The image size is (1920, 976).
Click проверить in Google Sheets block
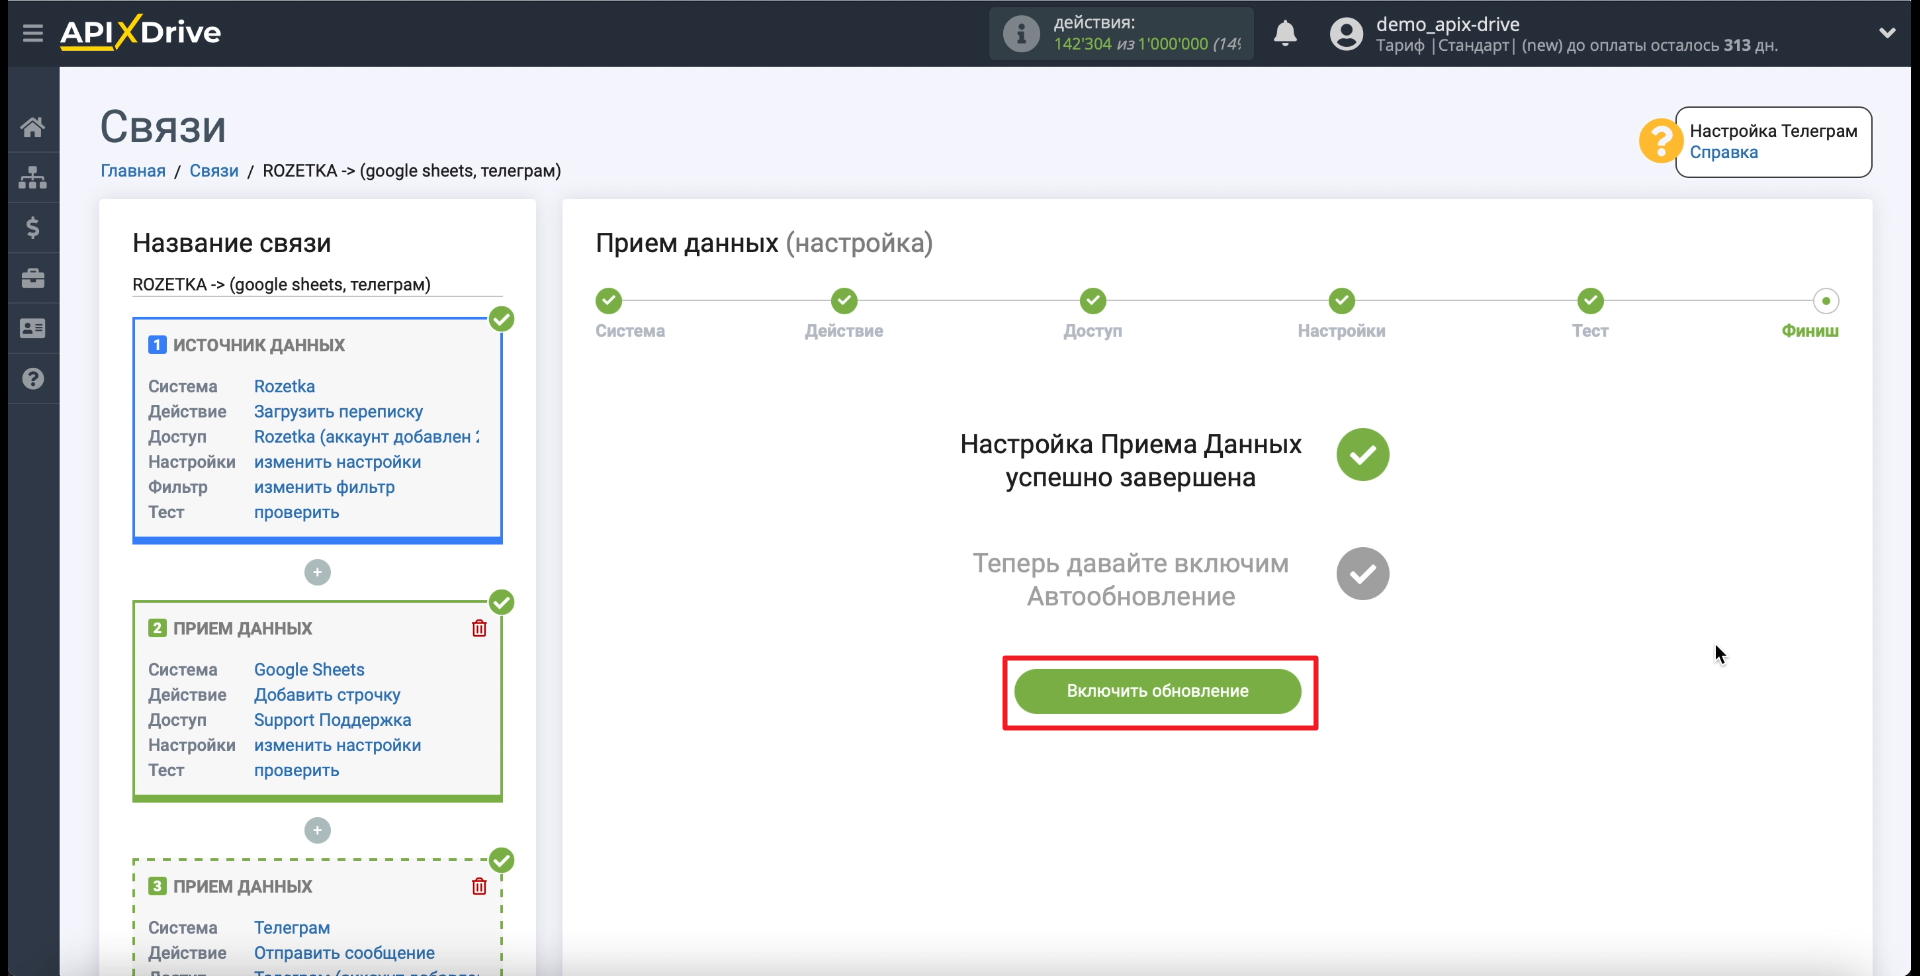(x=296, y=770)
